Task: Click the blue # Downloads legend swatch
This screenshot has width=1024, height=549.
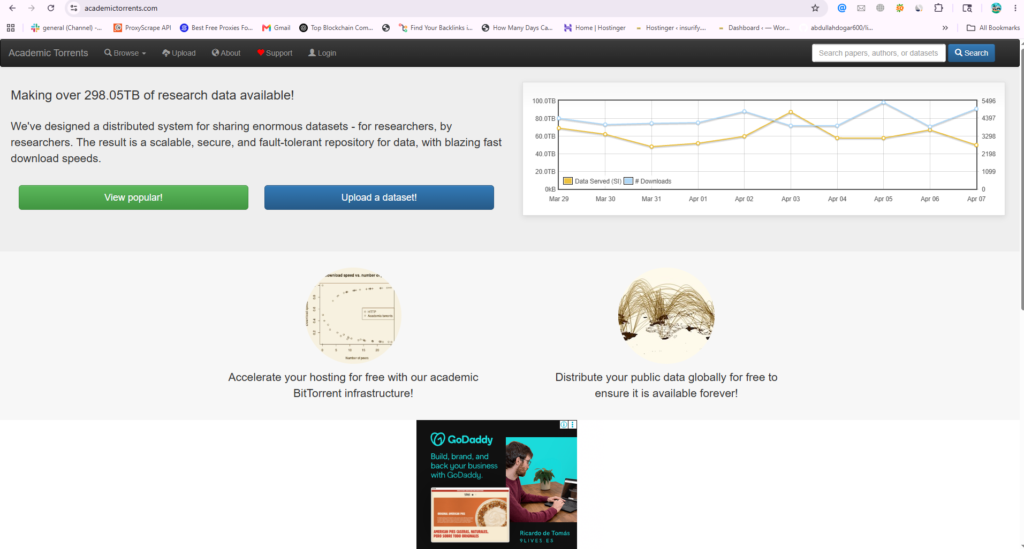Action: [x=628, y=181]
